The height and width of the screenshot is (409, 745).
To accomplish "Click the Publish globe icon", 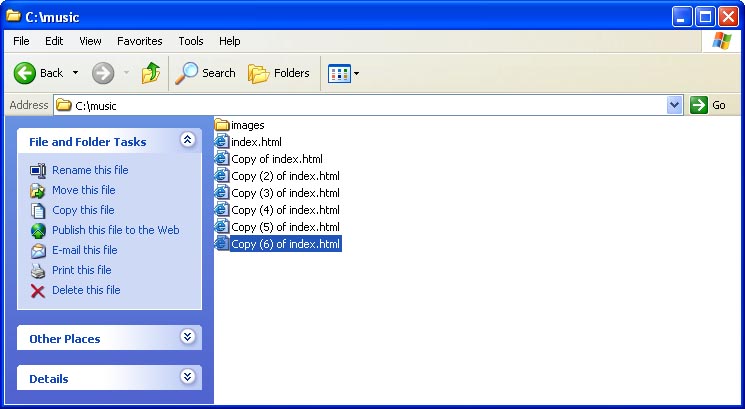I will click(x=38, y=230).
